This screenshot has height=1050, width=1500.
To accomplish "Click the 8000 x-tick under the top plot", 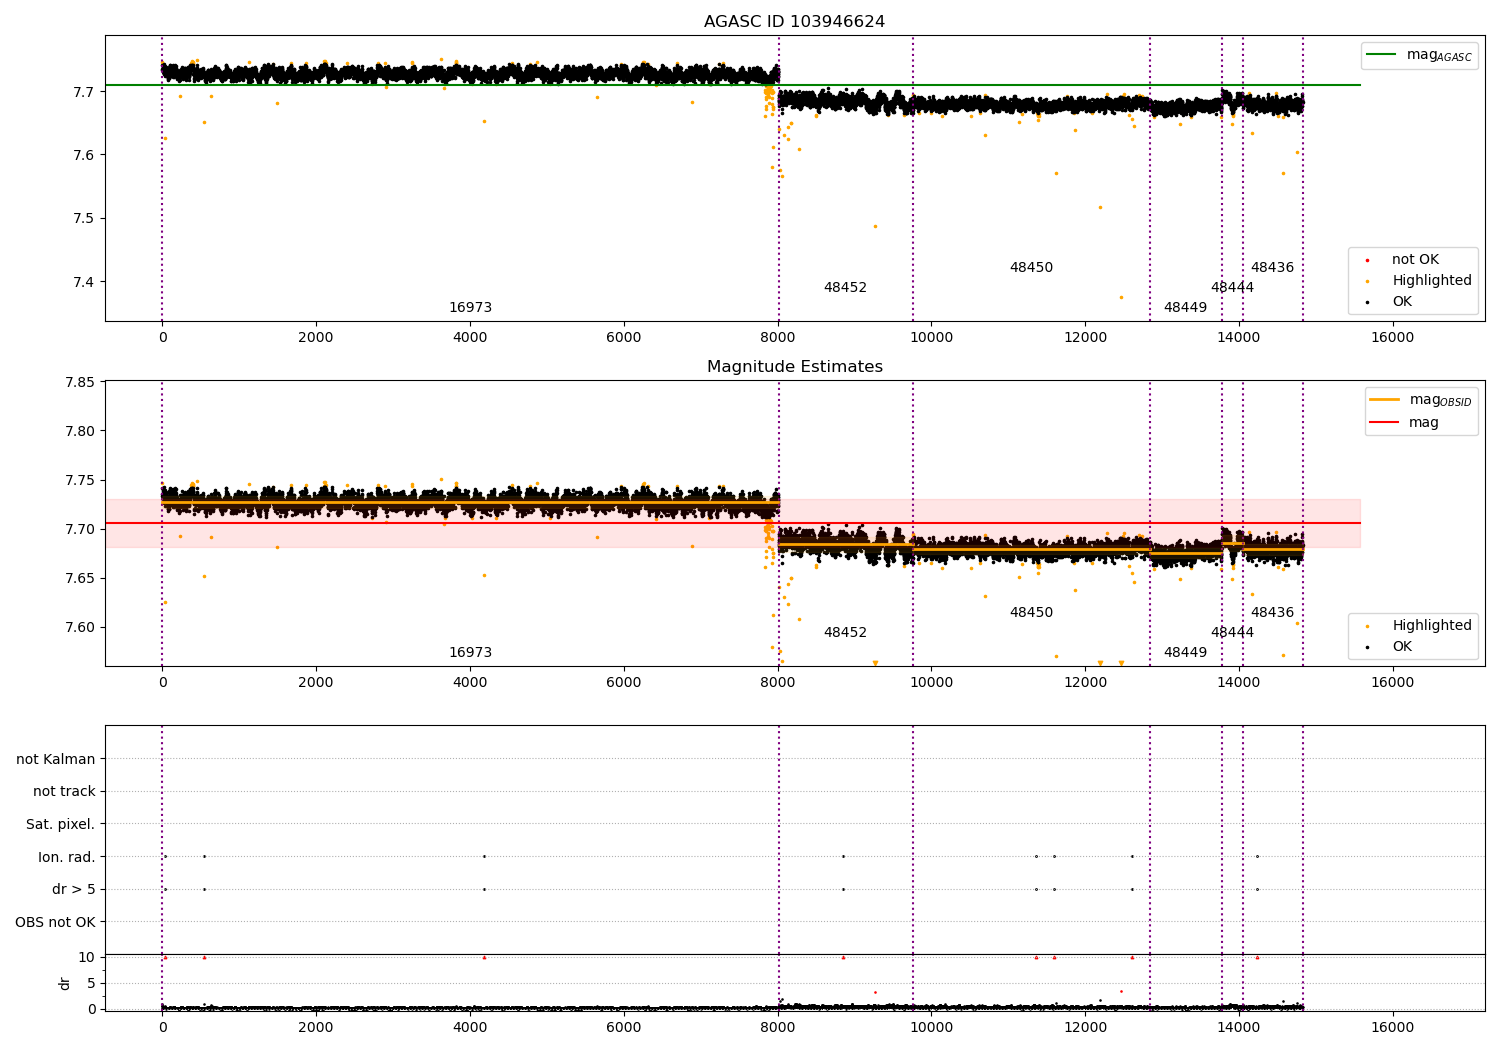I will coord(778,338).
